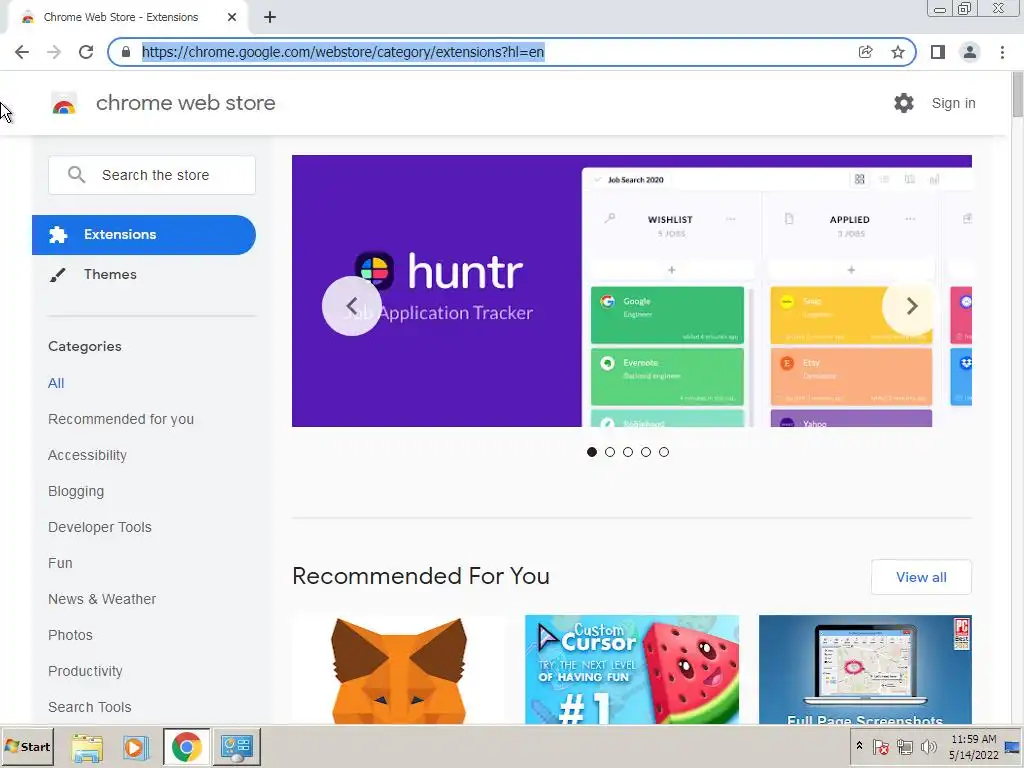The height and width of the screenshot is (768, 1024).
Task: Click the Search the store field
Action: tap(152, 175)
